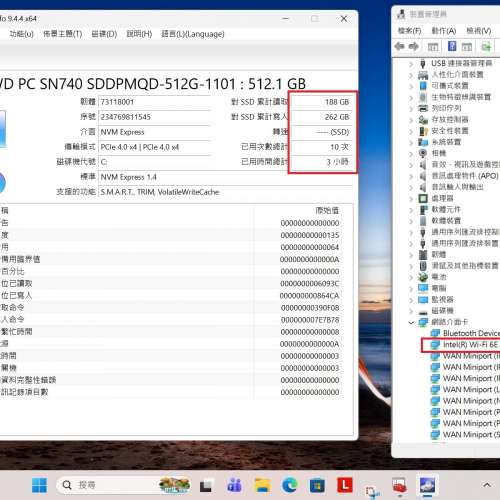Expand the 安全性裝置 node
Screen dimensions: 500x500
click(x=411, y=131)
